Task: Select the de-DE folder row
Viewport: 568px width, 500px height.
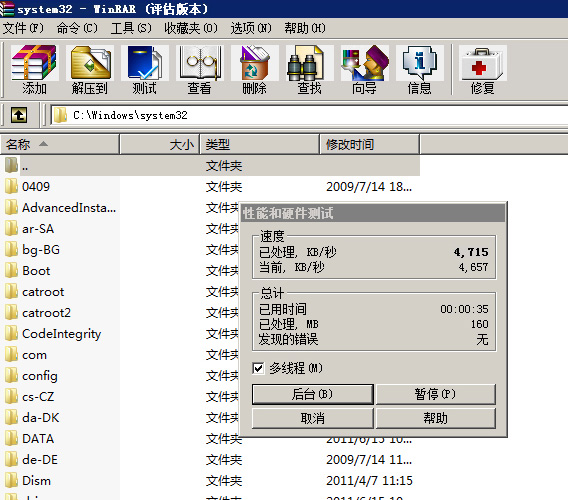Action: (x=60, y=460)
